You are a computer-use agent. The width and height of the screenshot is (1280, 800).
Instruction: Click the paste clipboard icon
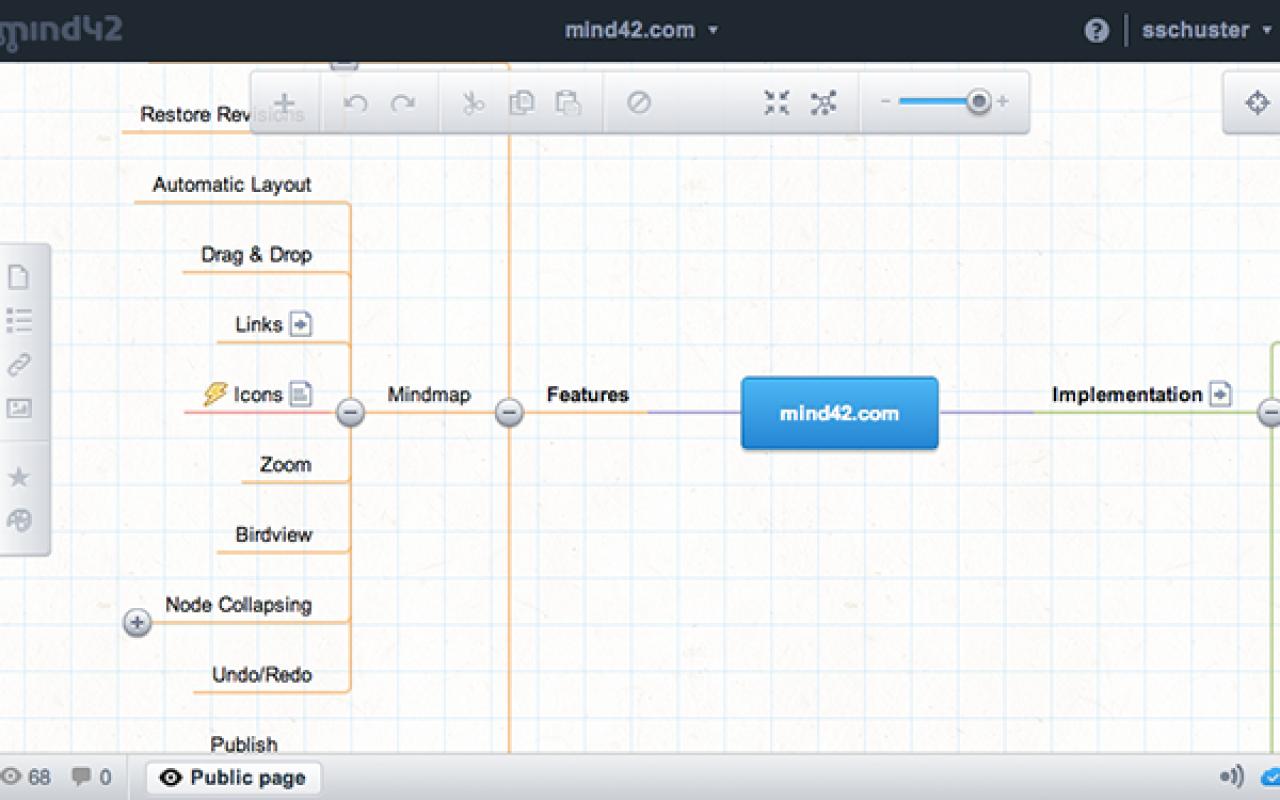tap(568, 103)
